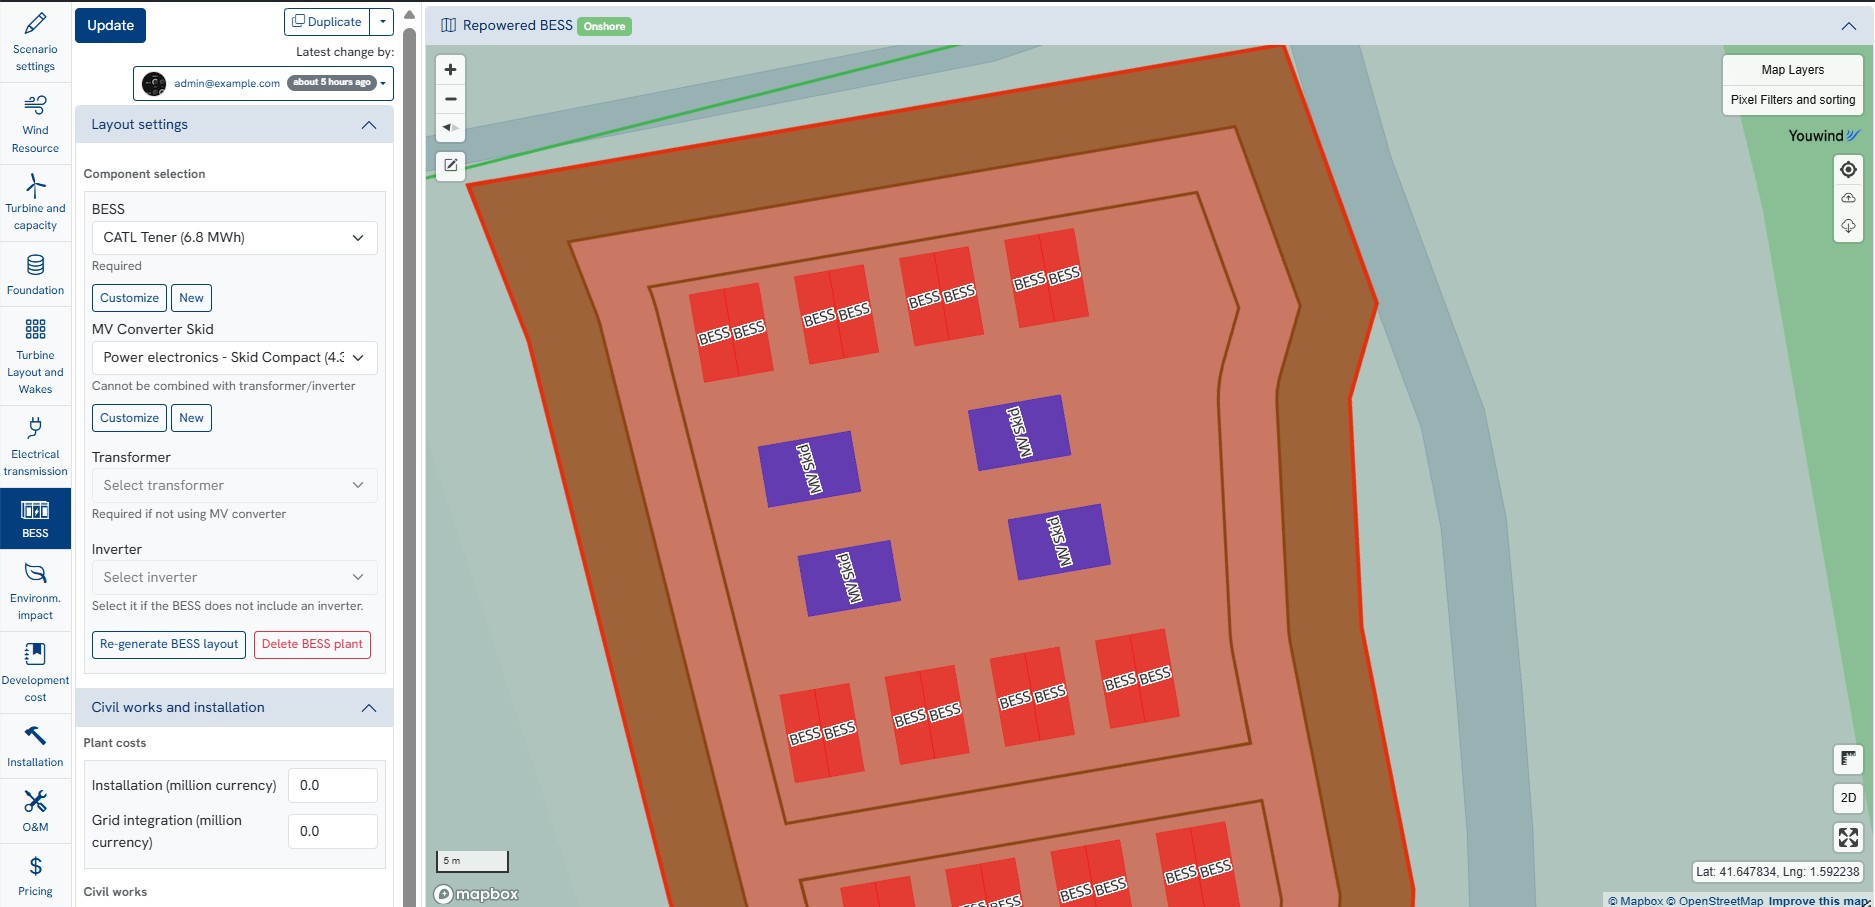Open the Wind Resource section

[x=35, y=124]
